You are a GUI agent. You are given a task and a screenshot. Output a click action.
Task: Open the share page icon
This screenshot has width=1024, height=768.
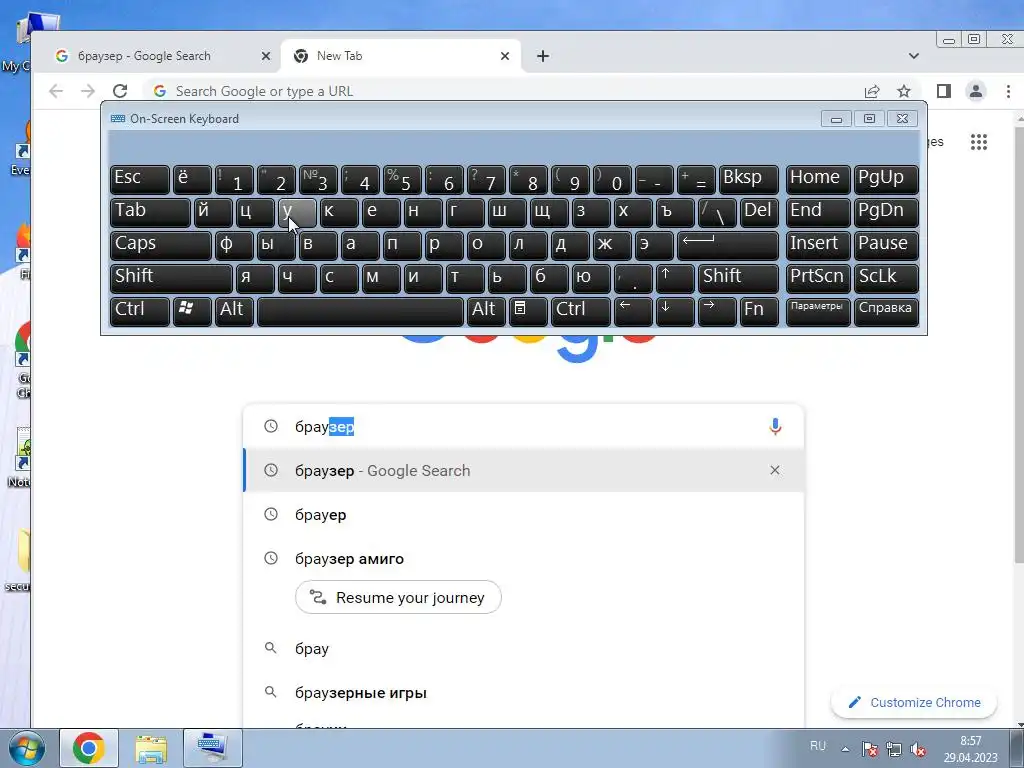(872, 91)
